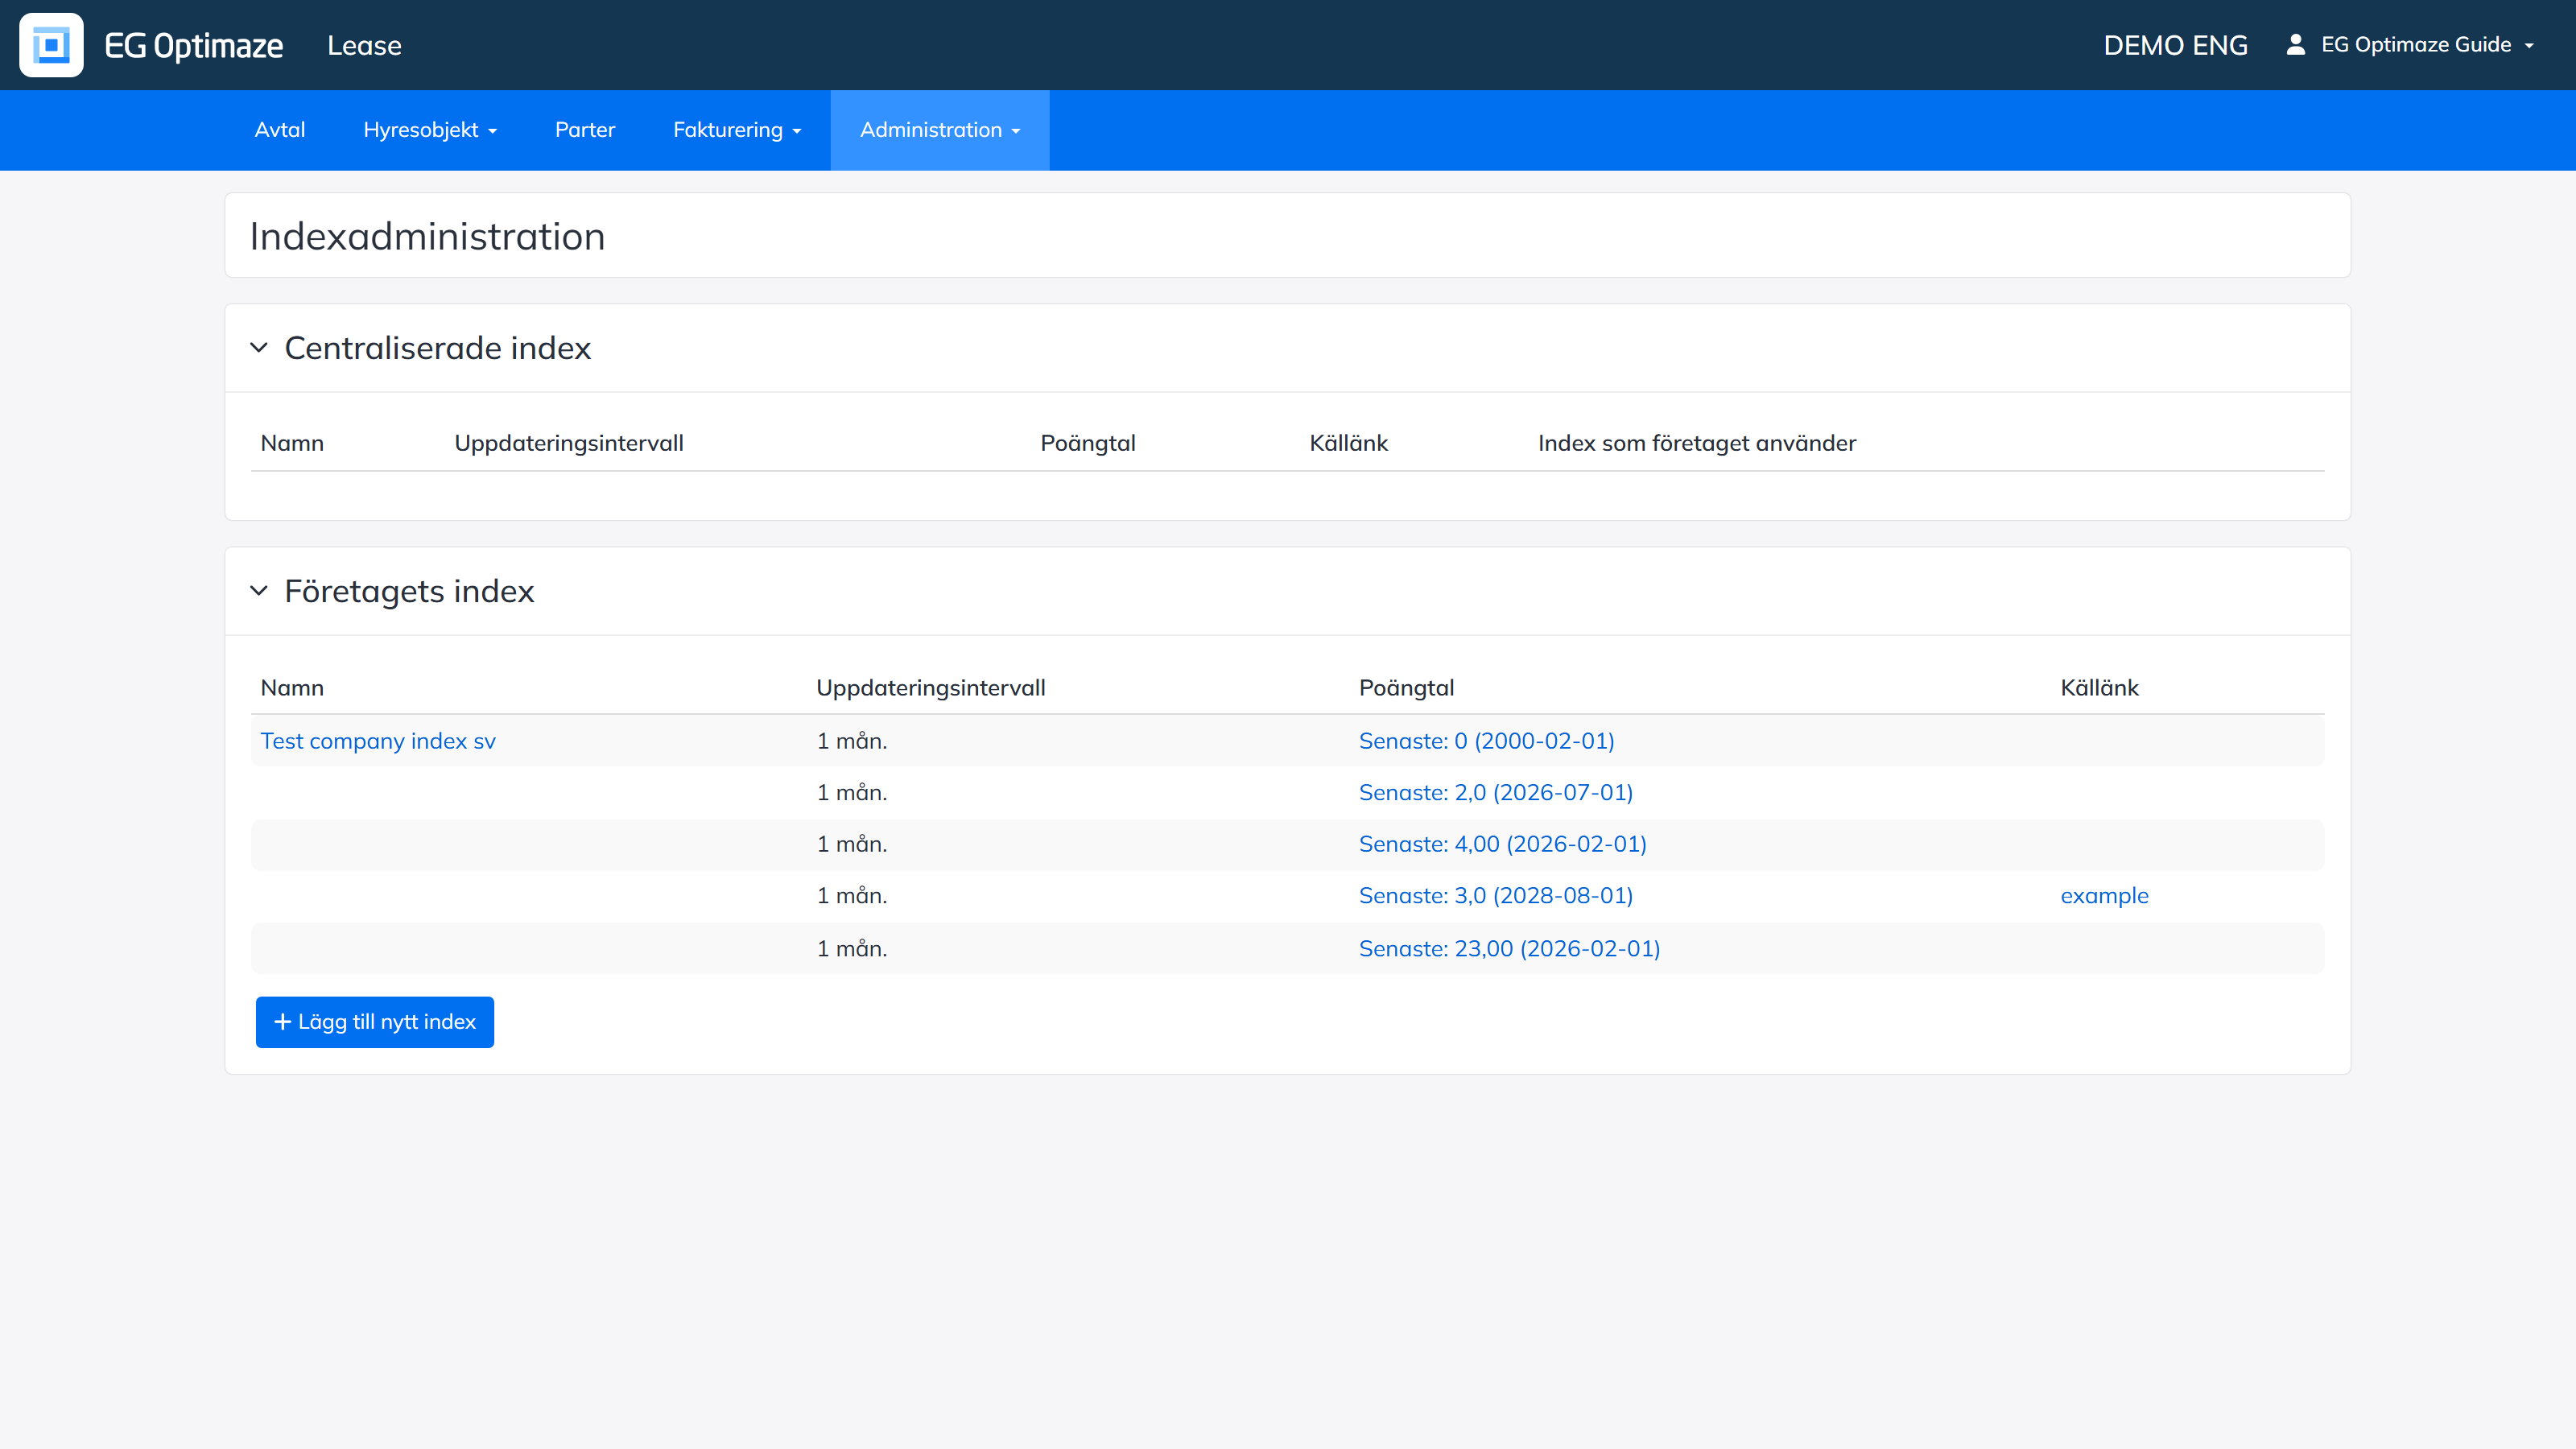Open Senaste: 23,00 (2026-02-01) score link

[x=1510, y=949]
